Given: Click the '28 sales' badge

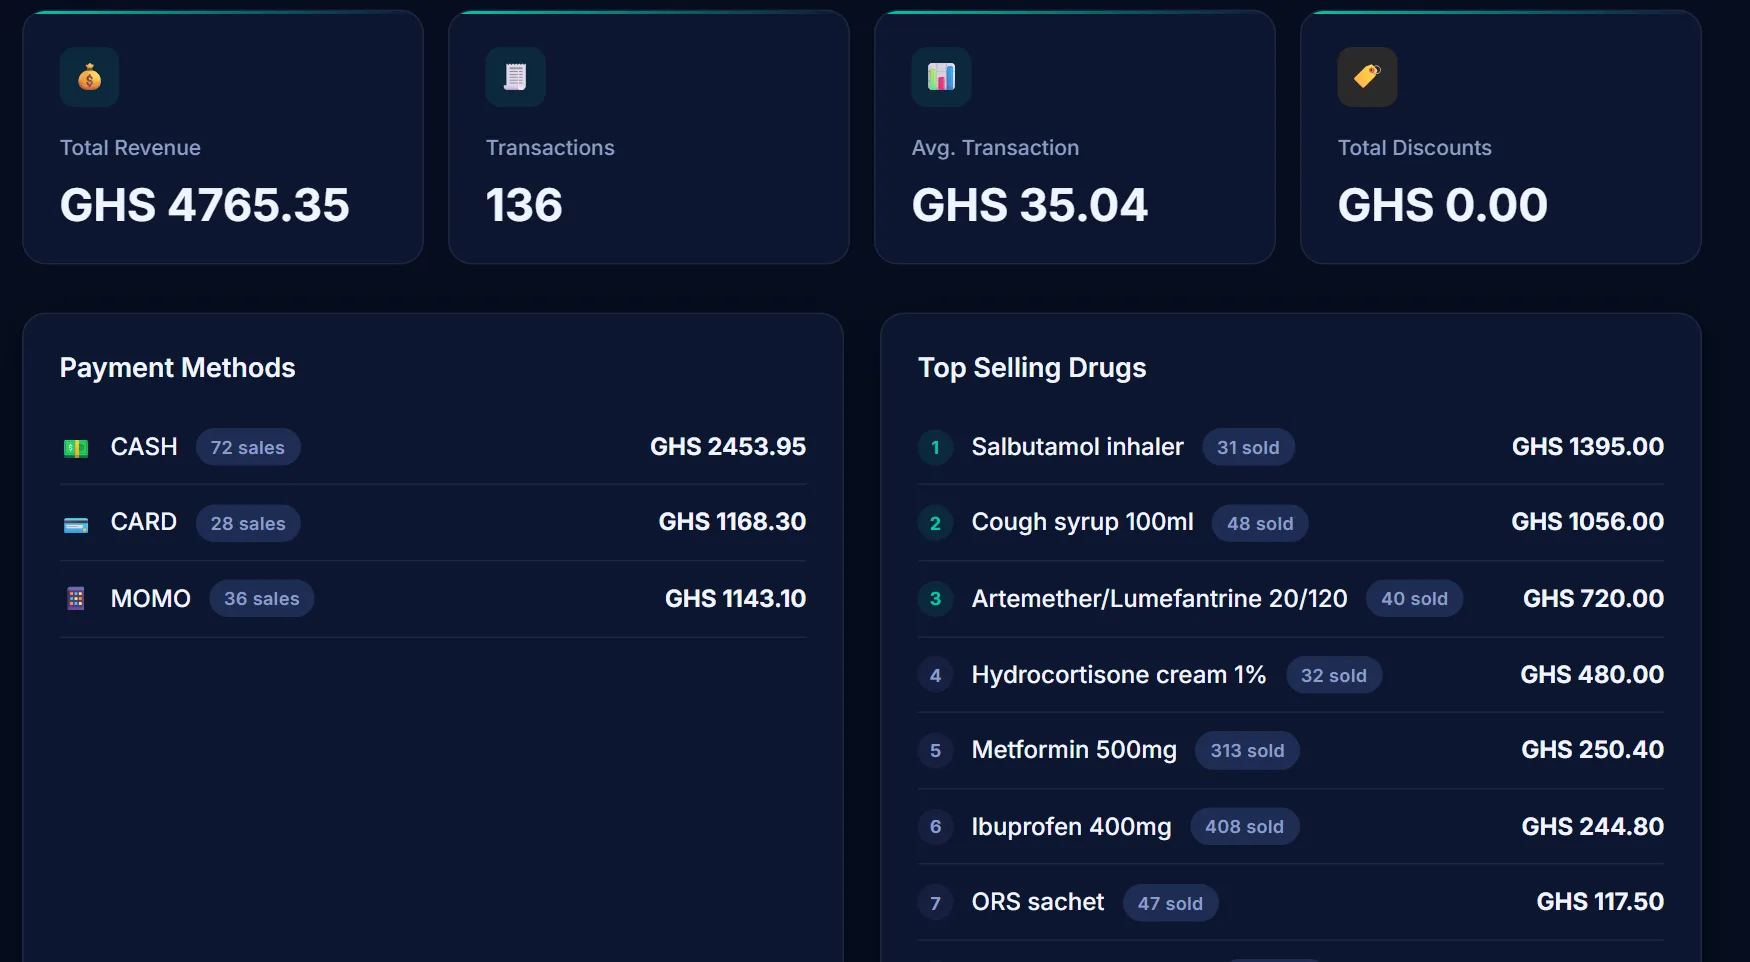Looking at the screenshot, I should click(x=248, y=523).
